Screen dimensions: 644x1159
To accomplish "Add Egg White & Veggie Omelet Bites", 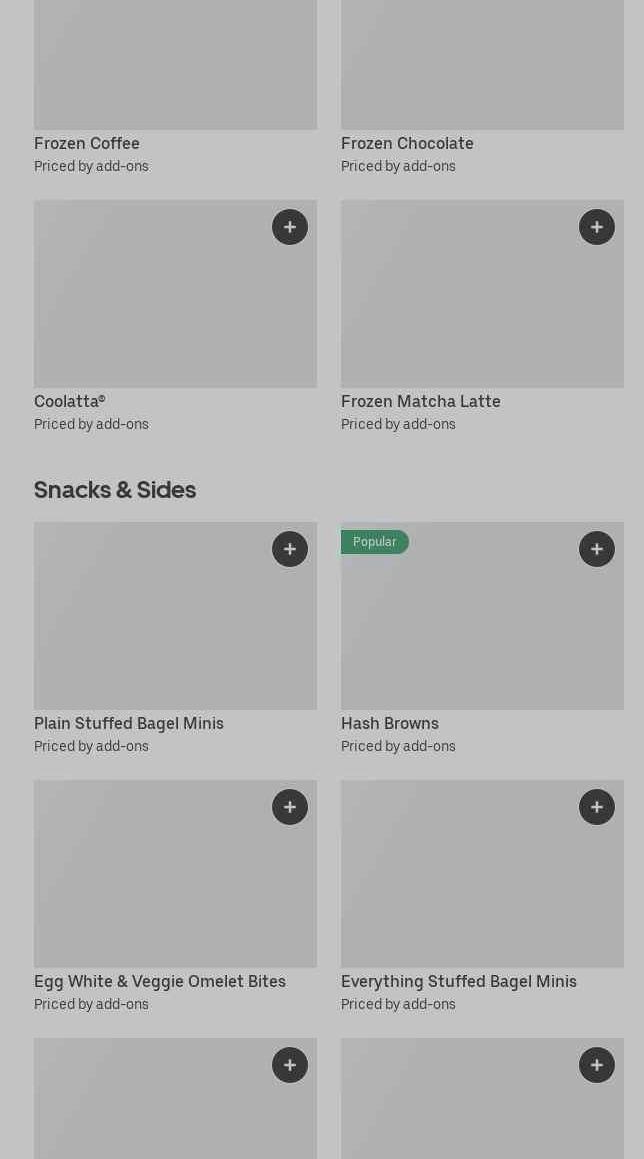I will pyautogui.click(x=290, y=807).
